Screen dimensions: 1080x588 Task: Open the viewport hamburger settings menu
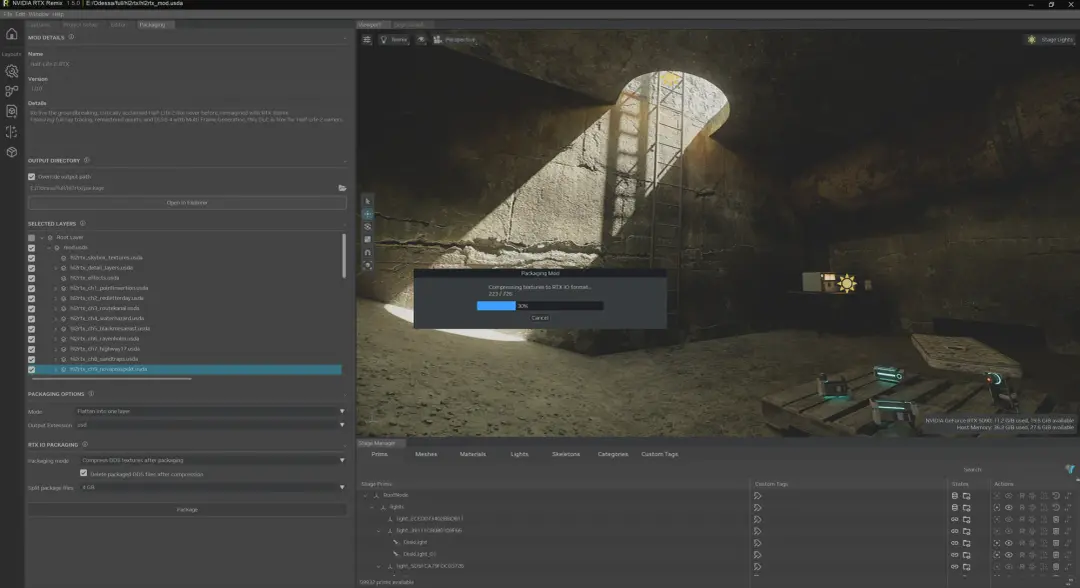pyautogui.click(x=366, y=40)
